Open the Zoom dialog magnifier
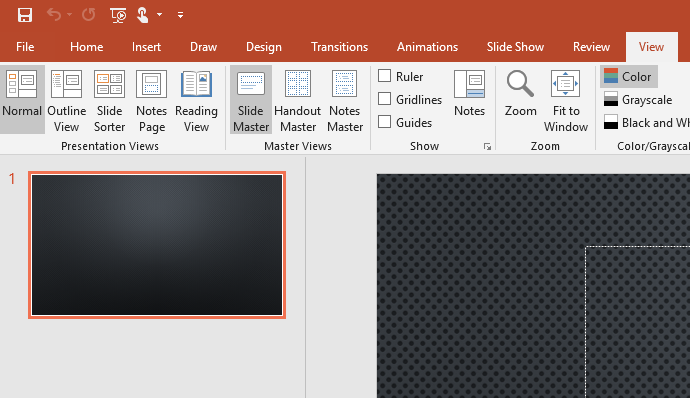The height and width of the screenshot is (398, 690). point(521,93)
